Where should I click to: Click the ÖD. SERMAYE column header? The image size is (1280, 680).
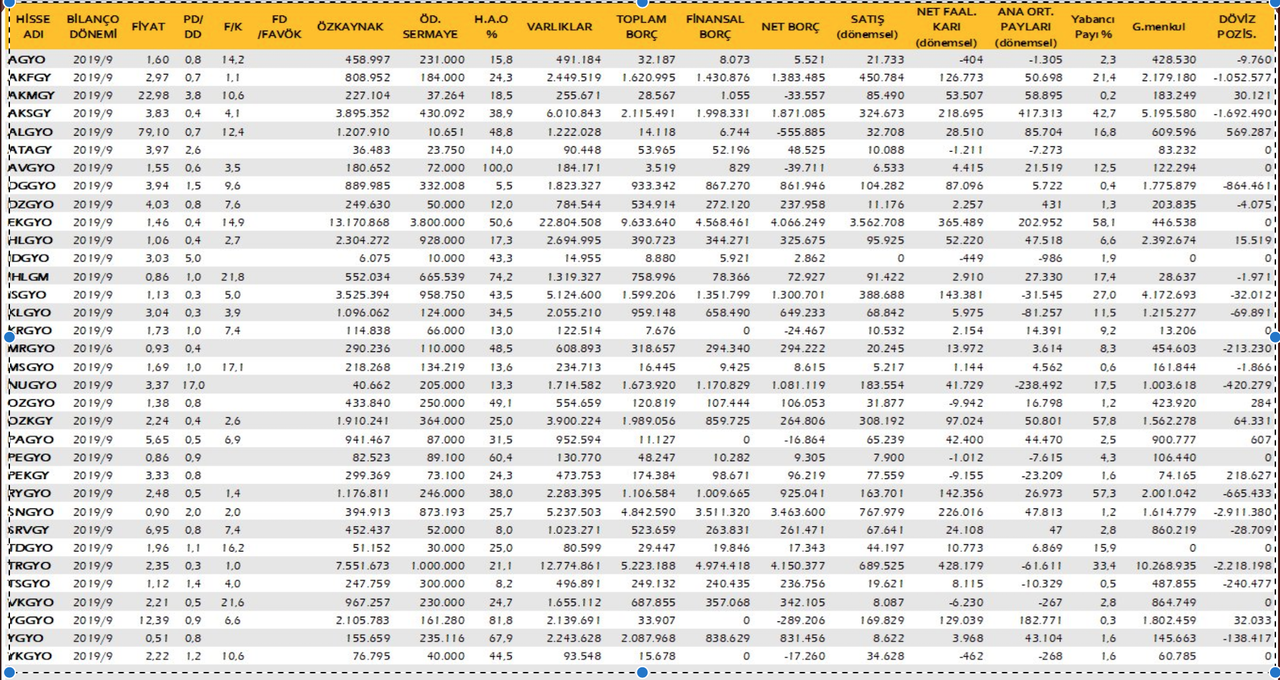click(x=429, y=27)
